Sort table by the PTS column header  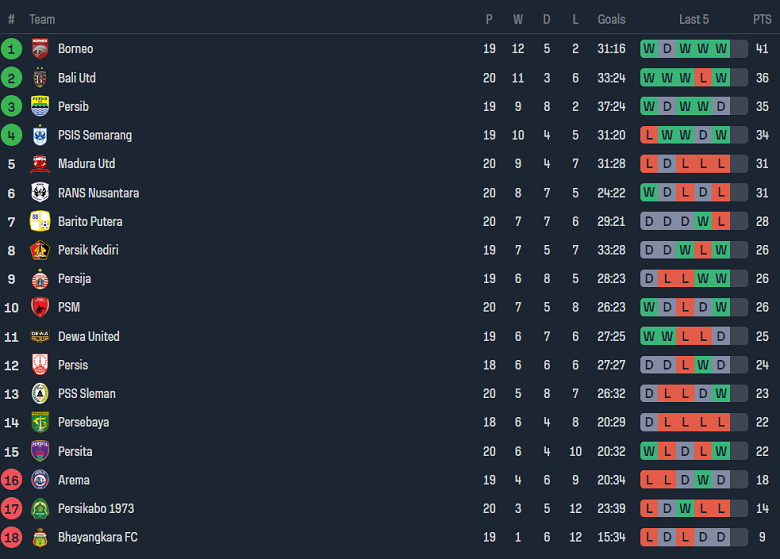pos(762,19)
